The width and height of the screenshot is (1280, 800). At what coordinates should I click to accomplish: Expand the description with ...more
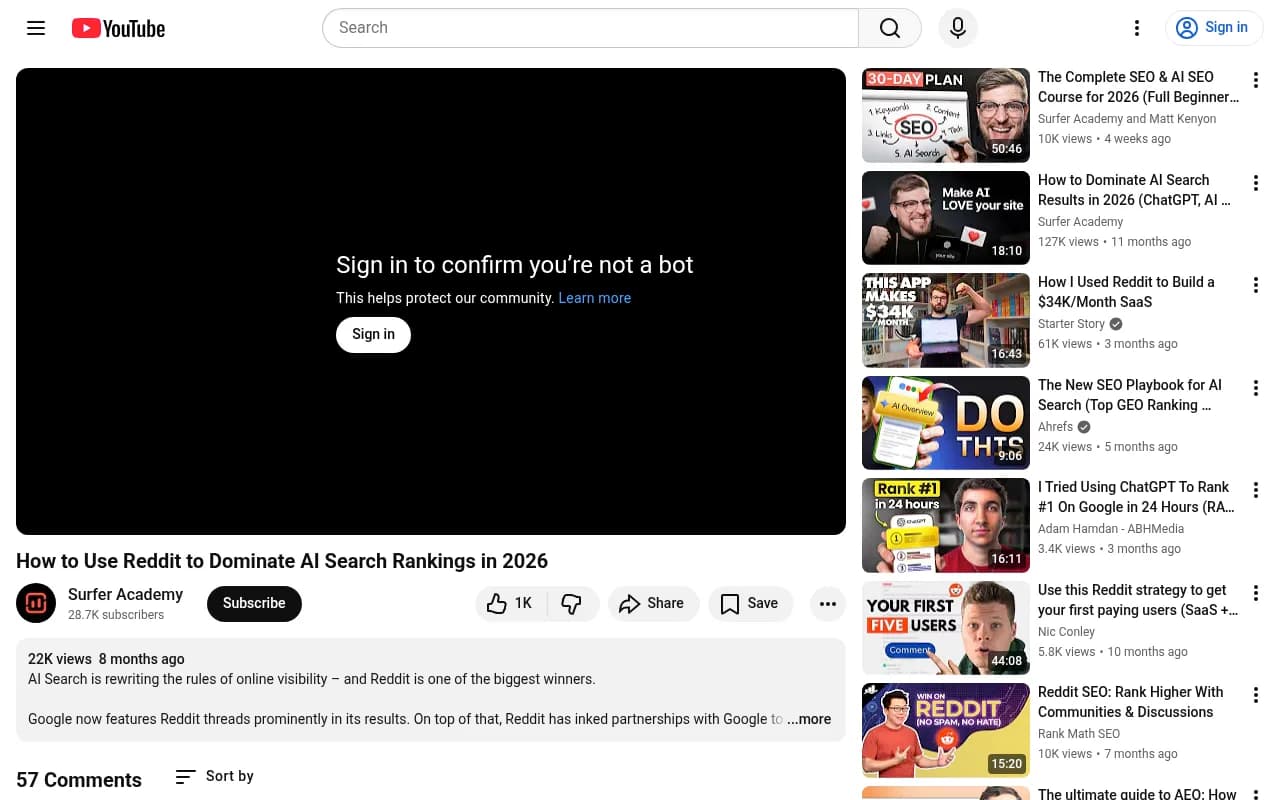809,719
